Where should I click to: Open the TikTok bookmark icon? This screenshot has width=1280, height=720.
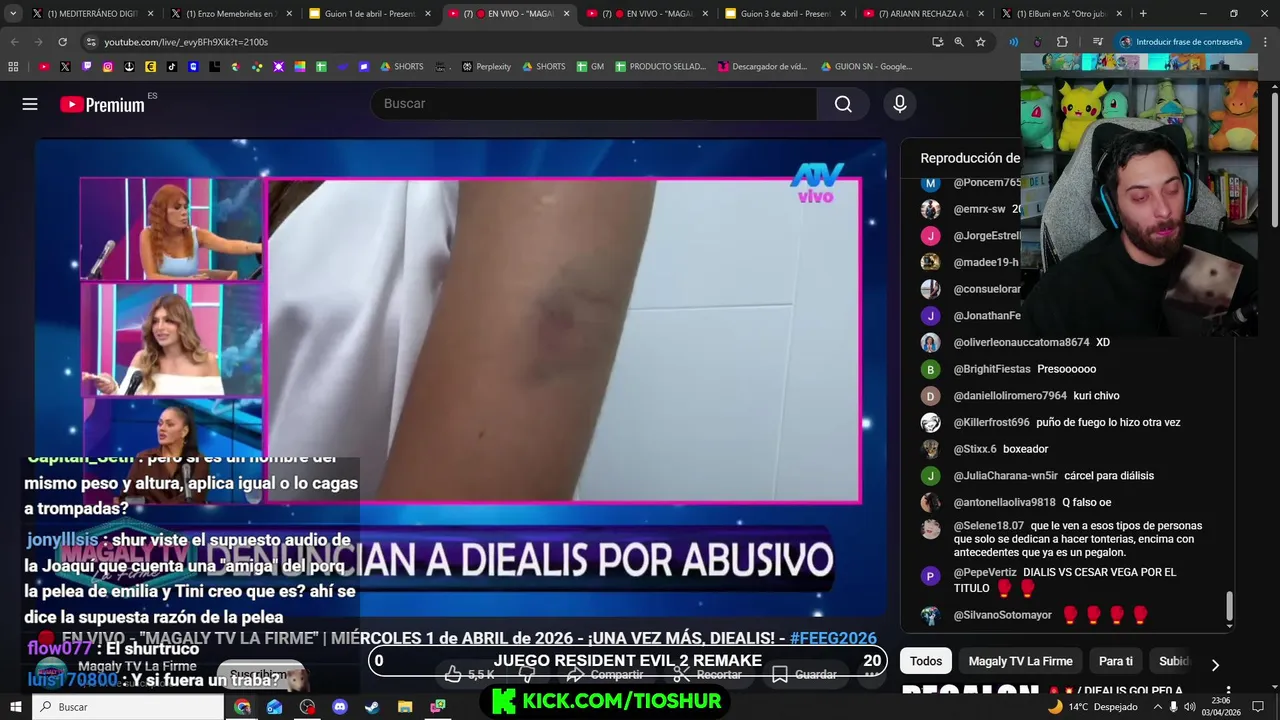point(172,67)
